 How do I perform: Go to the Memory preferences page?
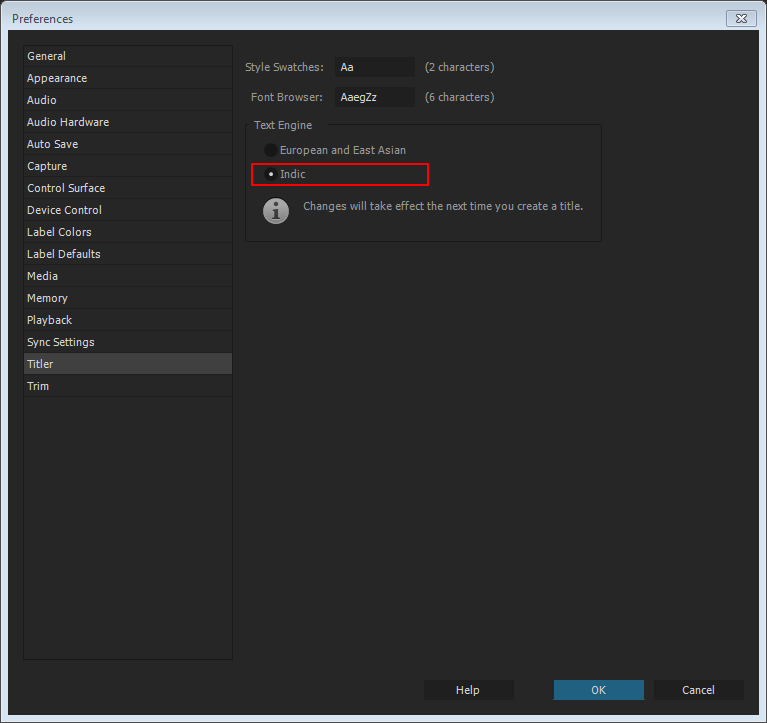[x=47, y=298]
